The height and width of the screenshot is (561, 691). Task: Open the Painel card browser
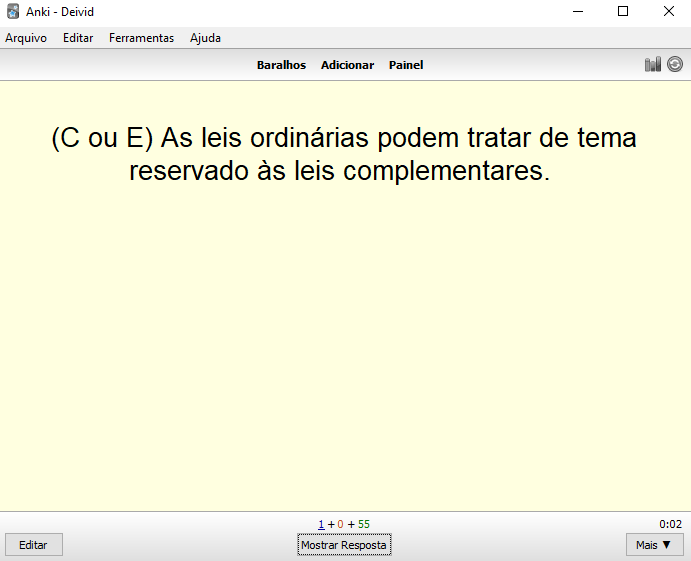(406, 65)
